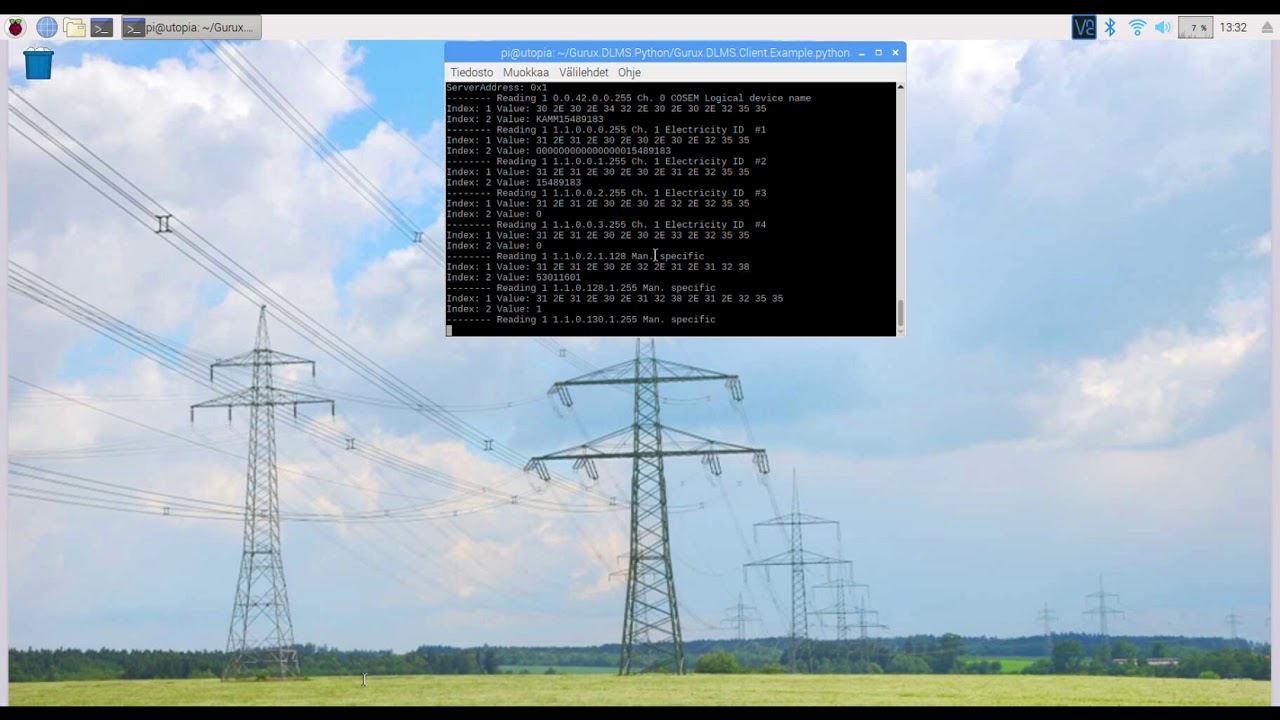Open the Wi-Fi network menu
This screenshot has height=720, width=1280.
tap(1137, 27)
